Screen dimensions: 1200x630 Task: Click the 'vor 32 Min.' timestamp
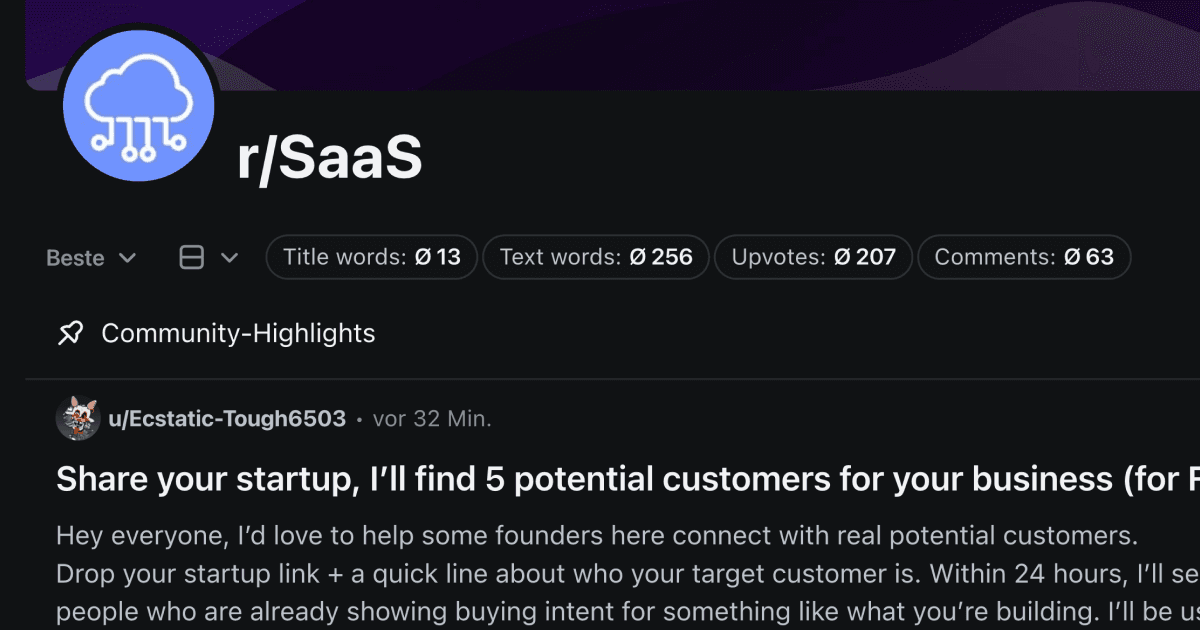[430, 419]
